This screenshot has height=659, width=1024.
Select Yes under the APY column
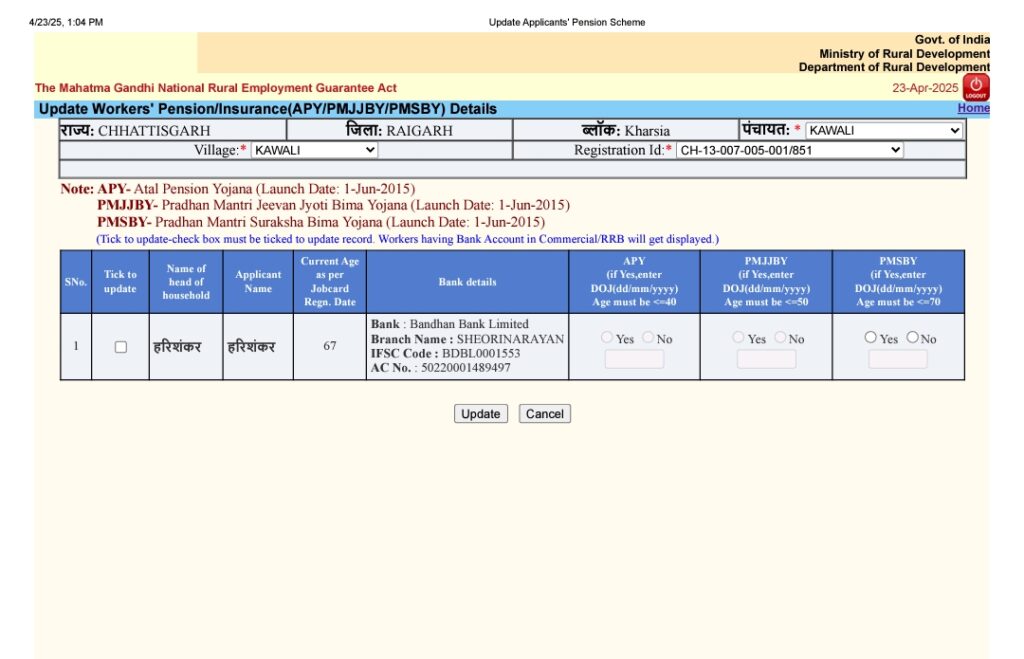pos(608,338)
